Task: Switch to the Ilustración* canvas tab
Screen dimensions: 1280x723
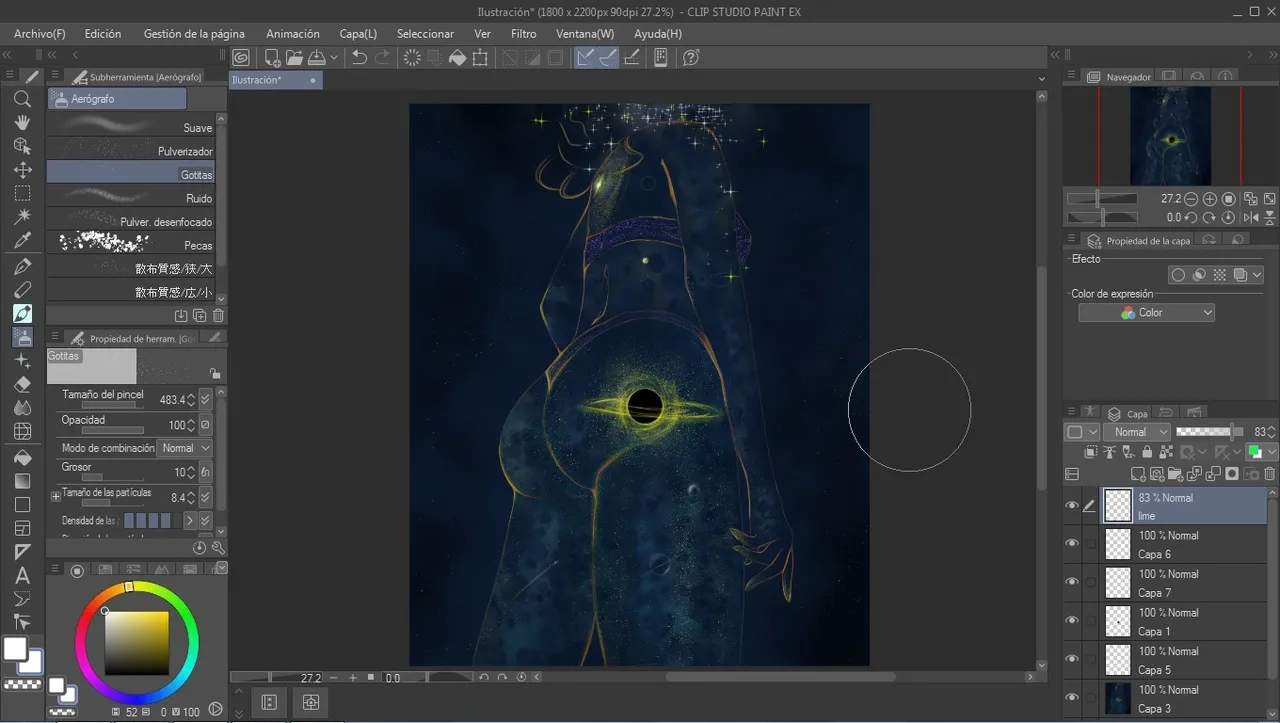Action: pos(275,80)
